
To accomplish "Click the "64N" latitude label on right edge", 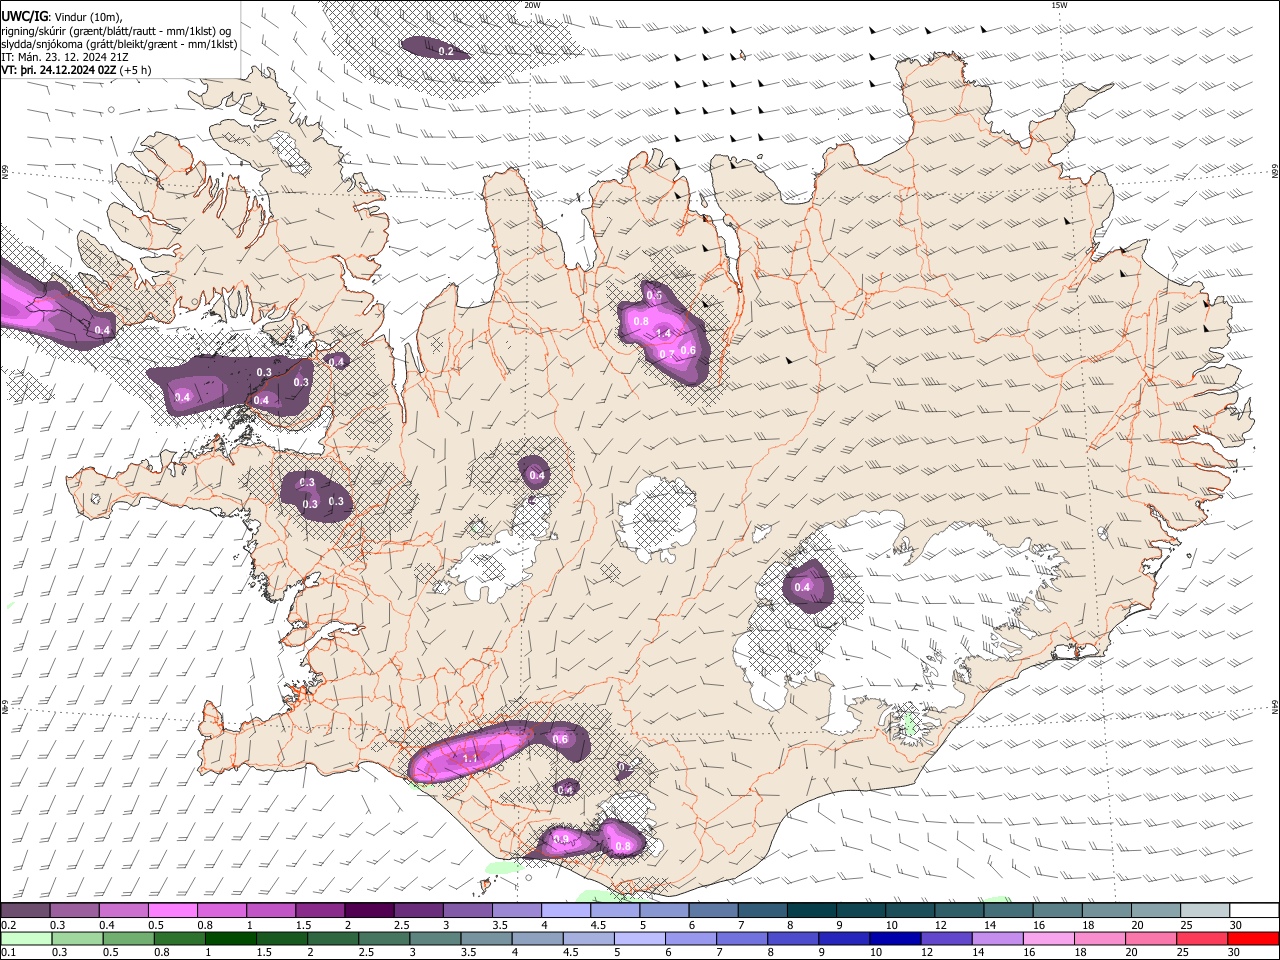I will [x=1274, y=707].
